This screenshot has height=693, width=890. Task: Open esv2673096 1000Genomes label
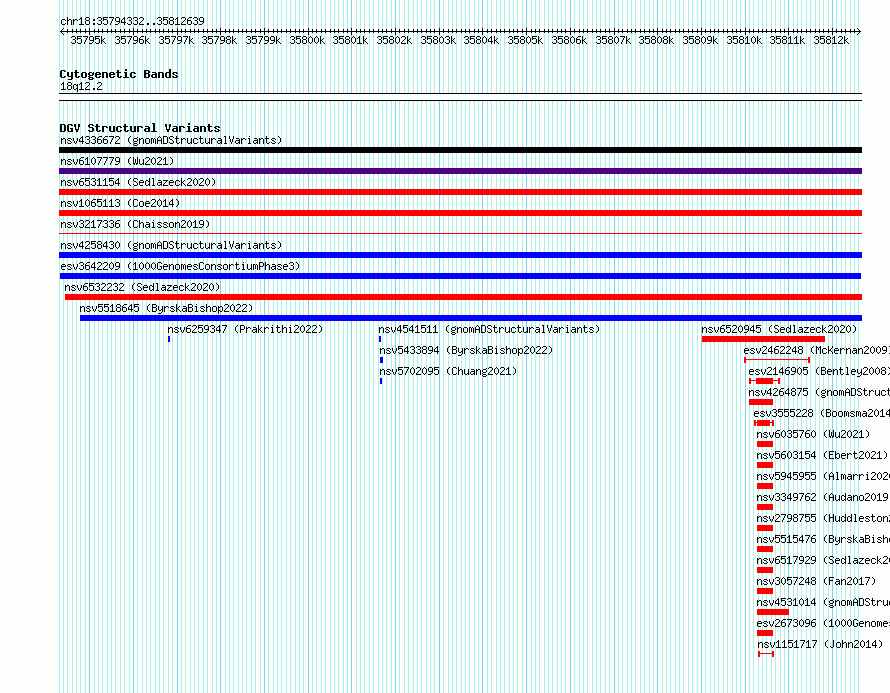[x=823, y=623]
